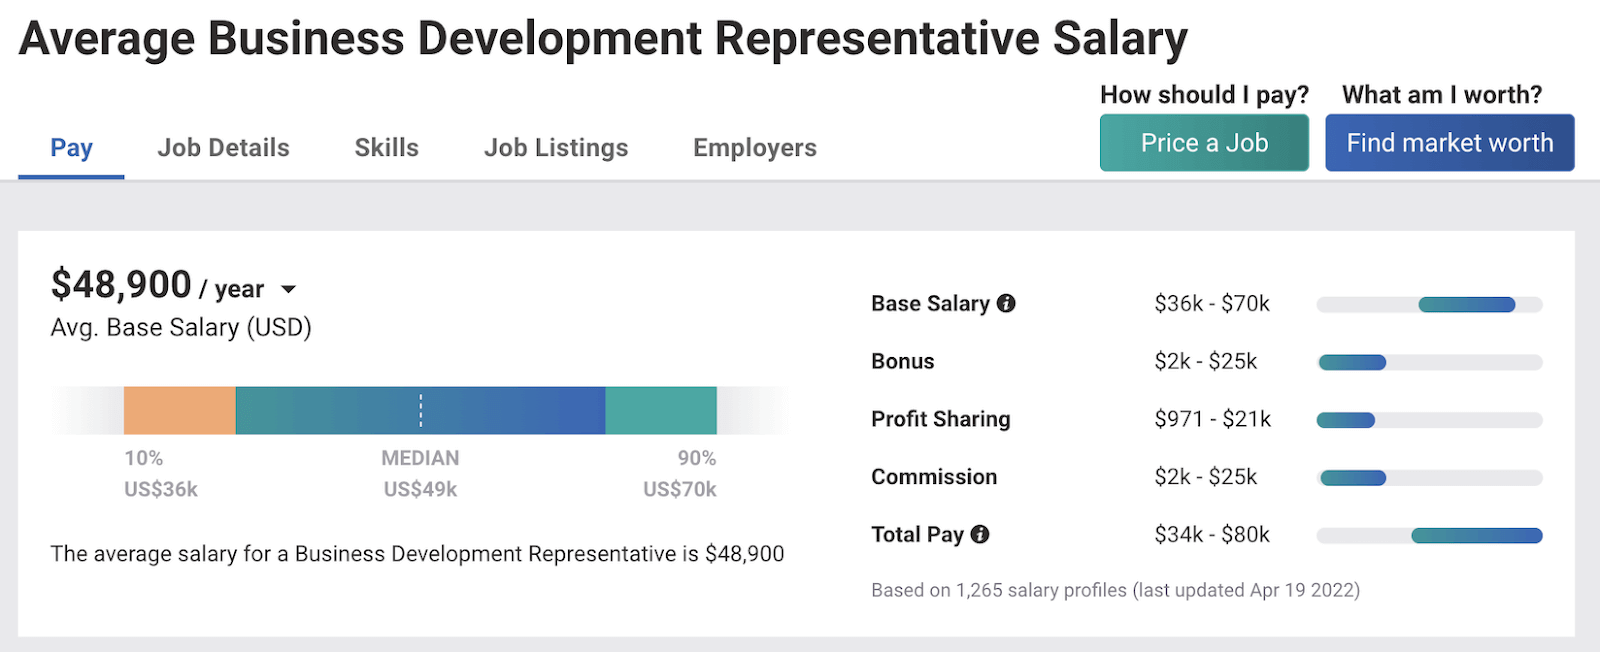Click the Average Business Development Representative Salary heading

pyautogui.click(x=605, y=38)
